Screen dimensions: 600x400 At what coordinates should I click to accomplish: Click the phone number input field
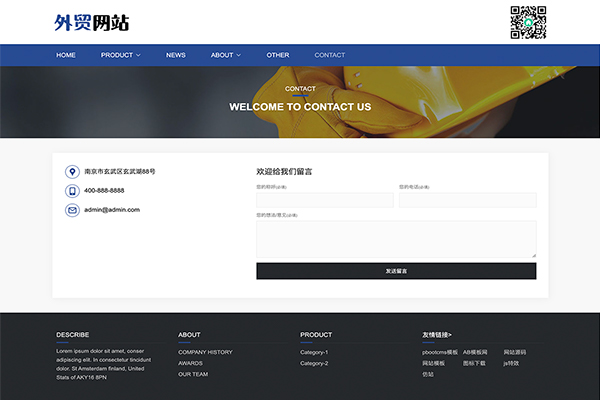pos(467,200)
